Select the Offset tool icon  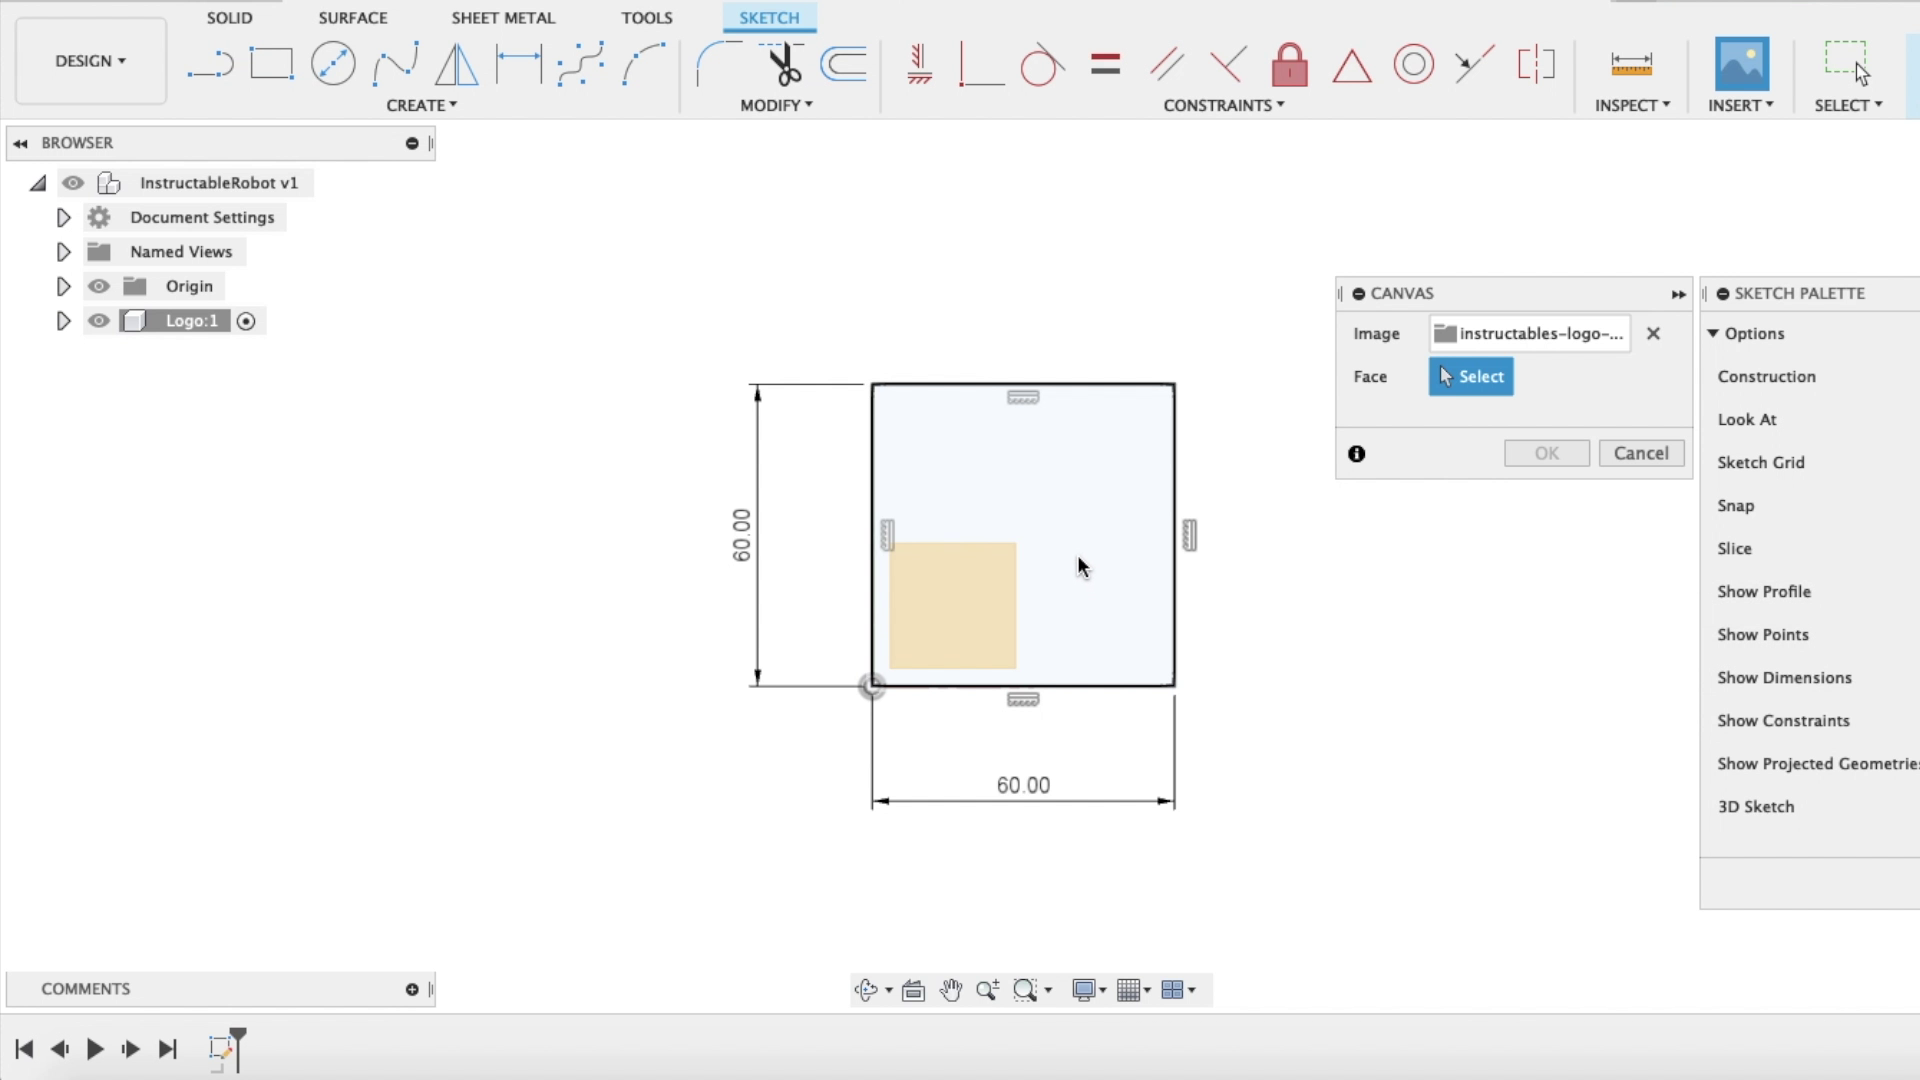844,64
